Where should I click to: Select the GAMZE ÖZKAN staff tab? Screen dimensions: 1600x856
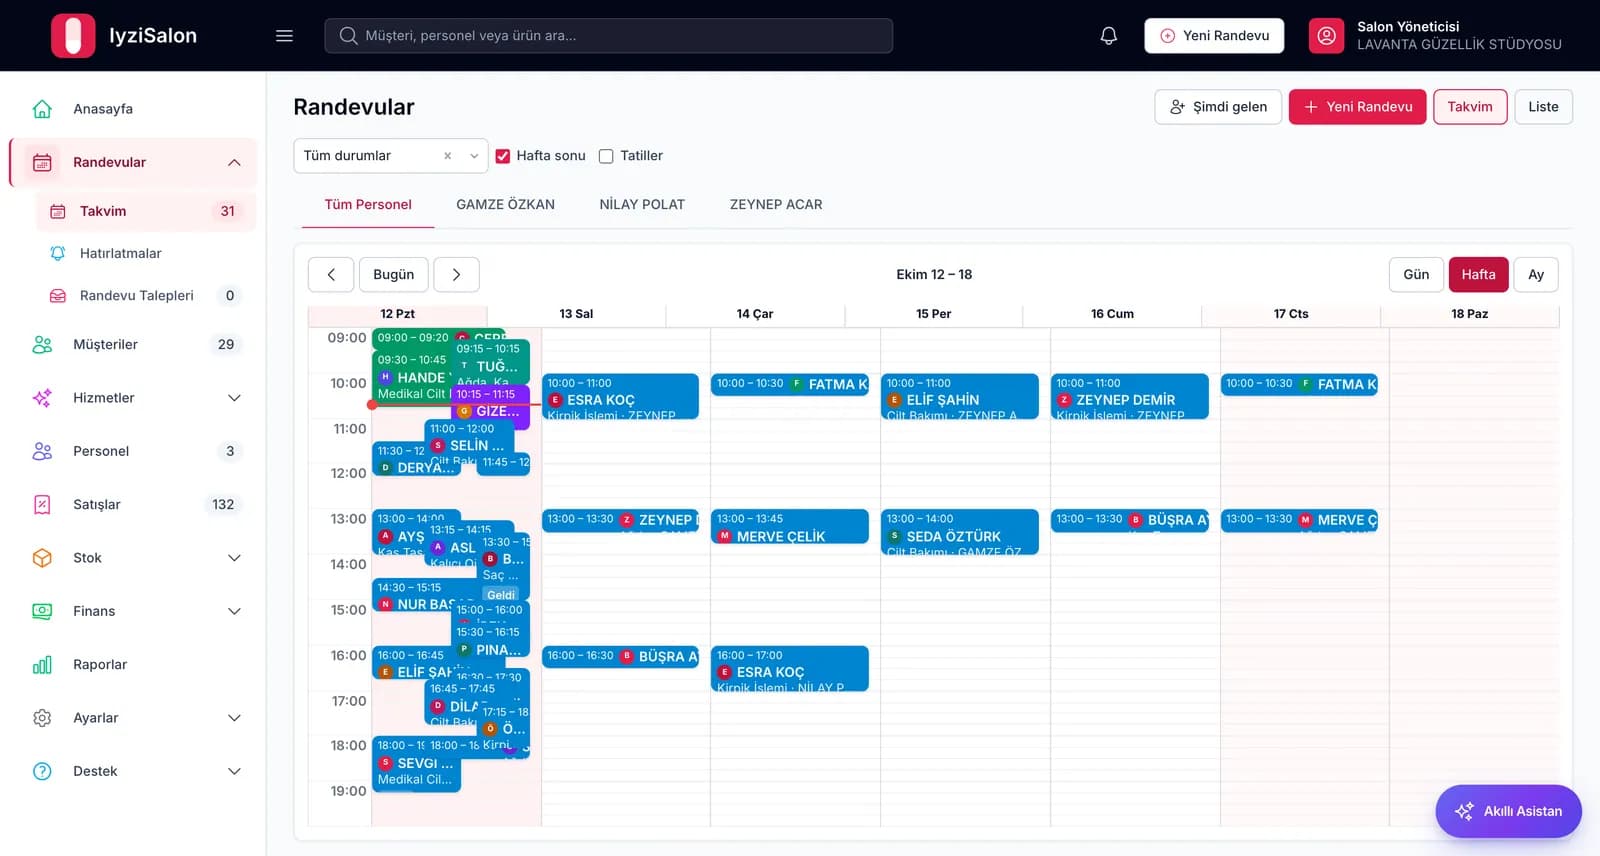(x=505, y=205)
